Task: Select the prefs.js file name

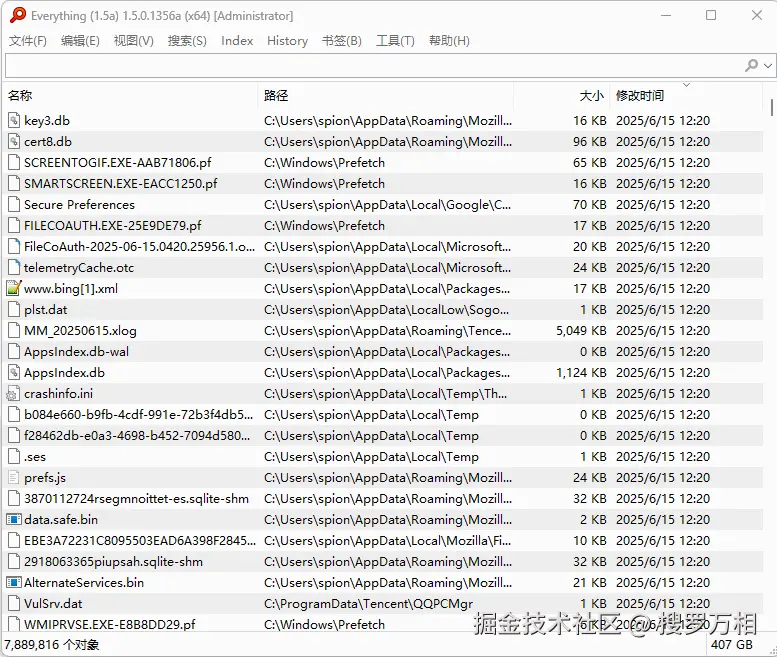Action: pyautogui.click(x=45, y=478)
